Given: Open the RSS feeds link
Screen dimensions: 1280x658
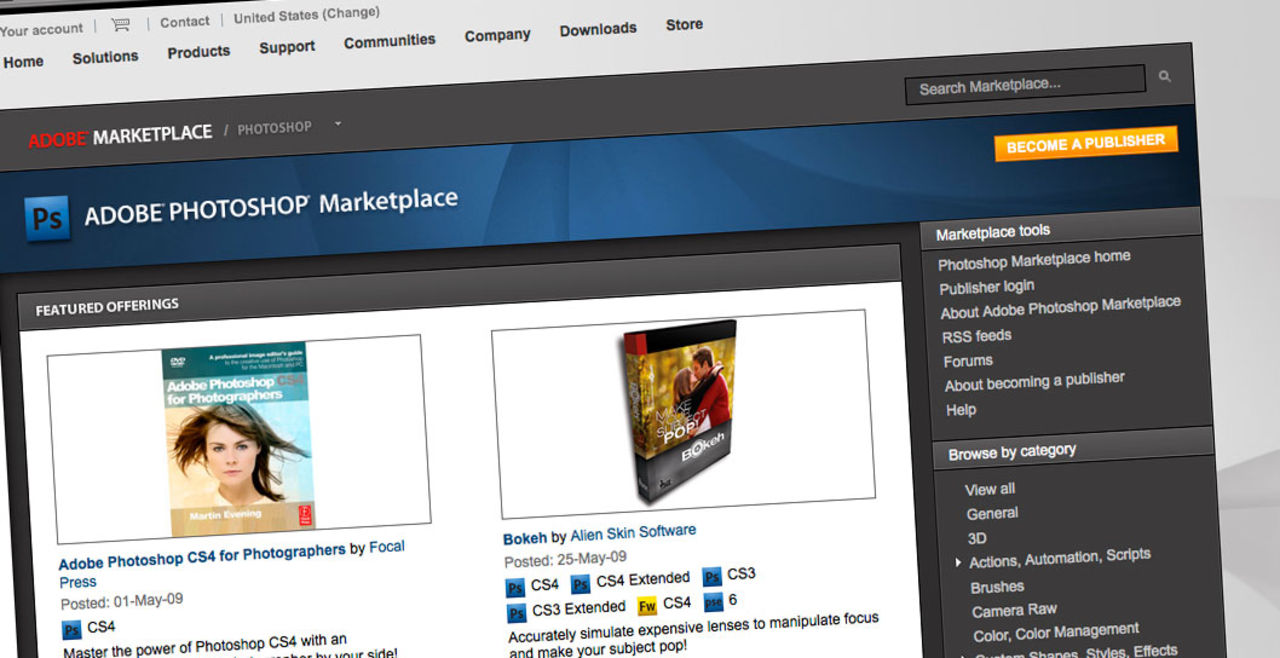Looking at the screenshot, I should point(977,336).
